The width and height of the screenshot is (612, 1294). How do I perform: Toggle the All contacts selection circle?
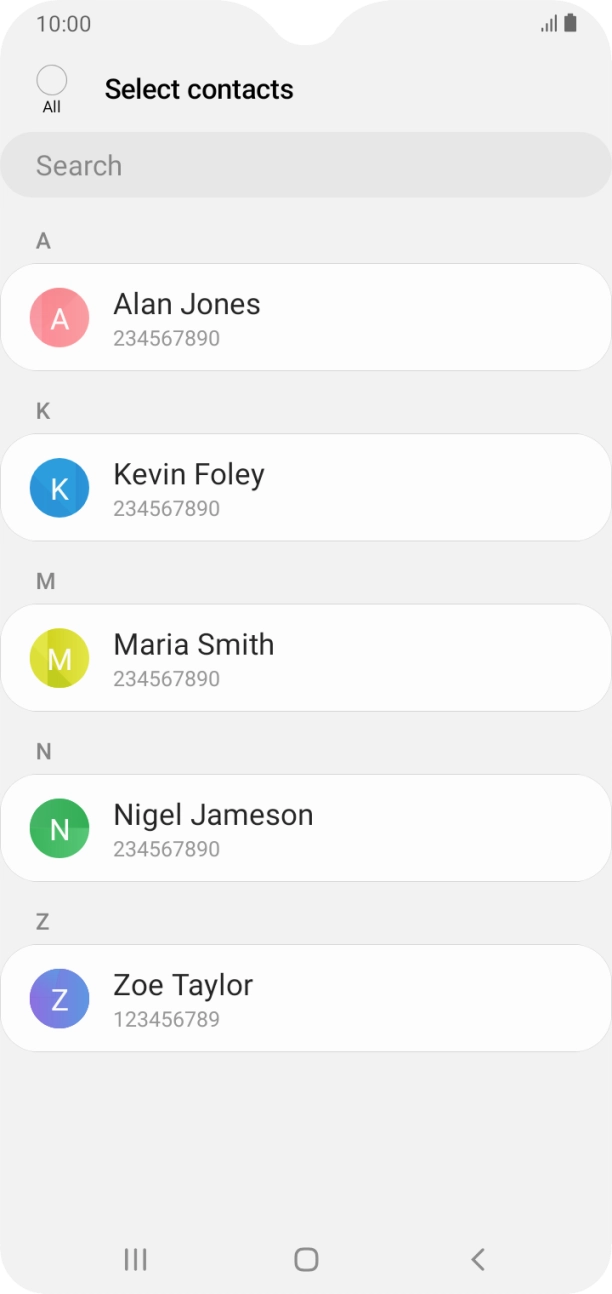pyautogui.click(x=51, y=81)
